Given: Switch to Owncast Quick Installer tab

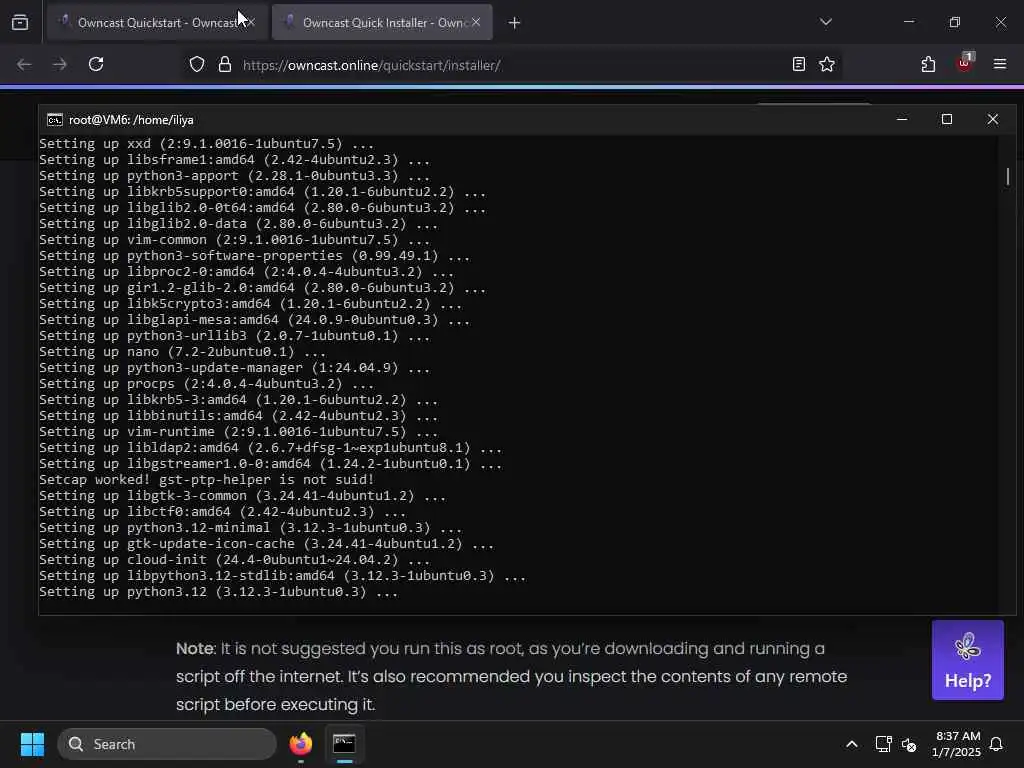Looking at the screenshot, I should pos(382,22).
